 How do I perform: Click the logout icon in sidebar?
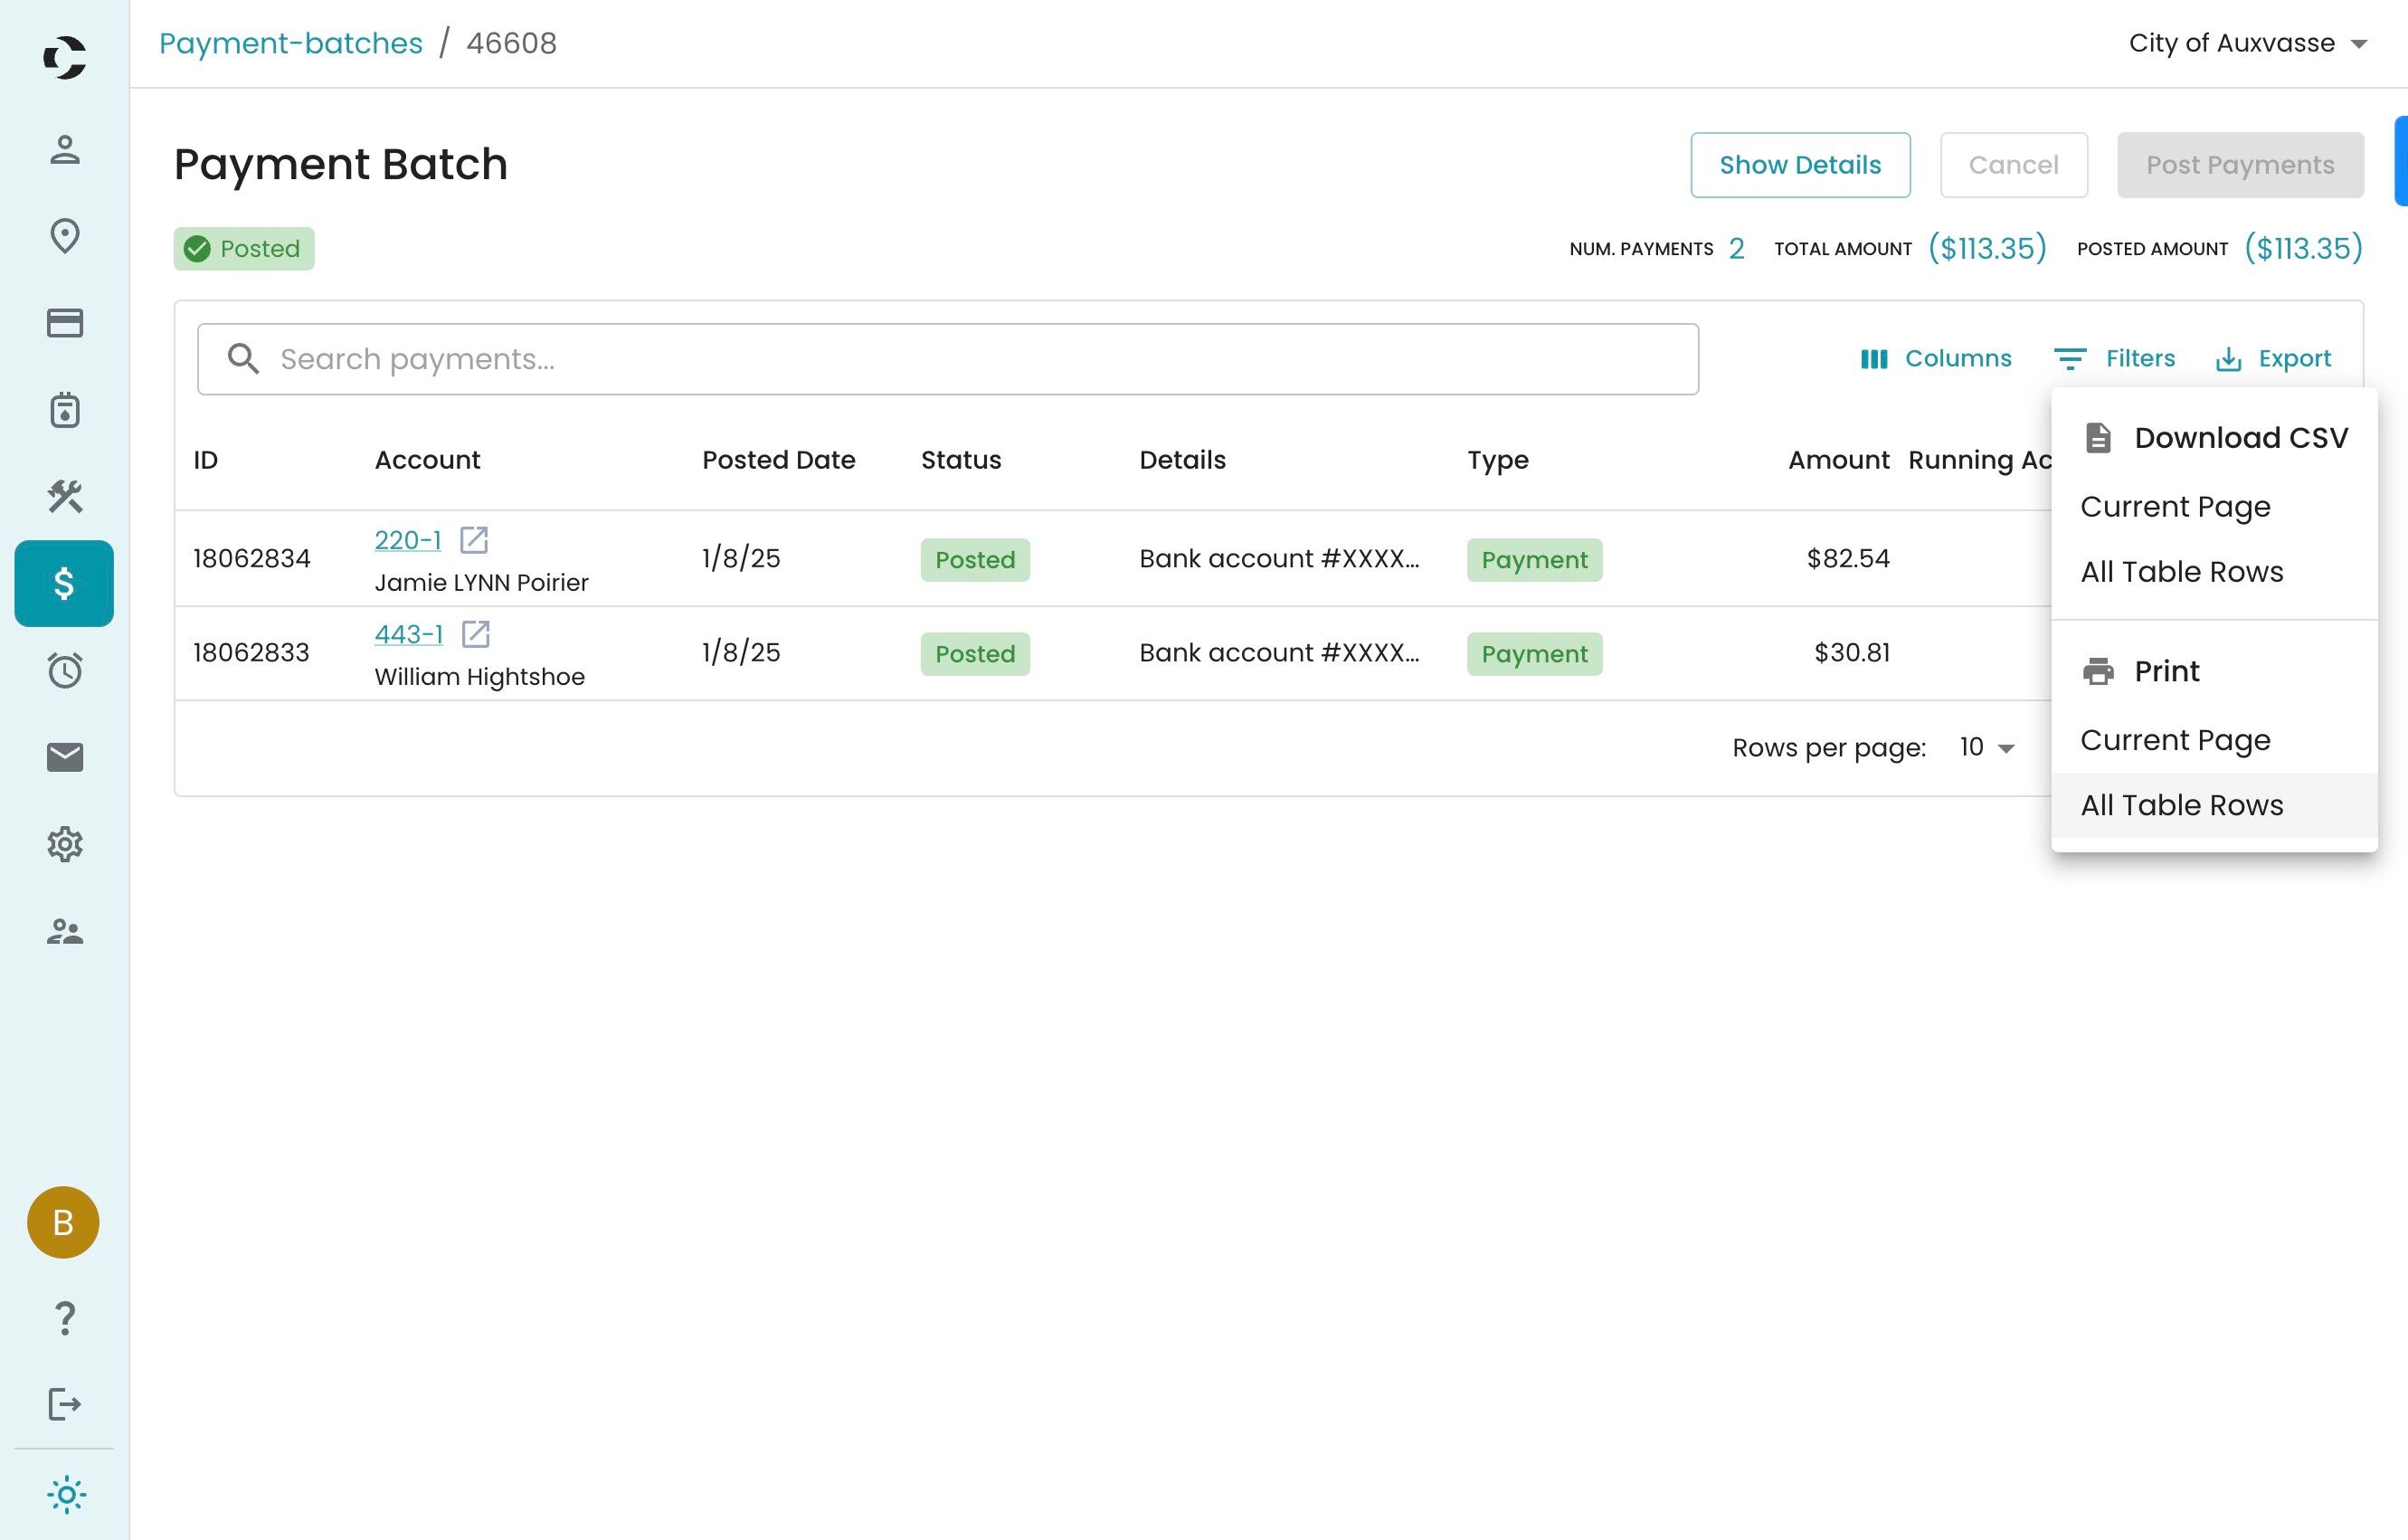coord(65,1404)
